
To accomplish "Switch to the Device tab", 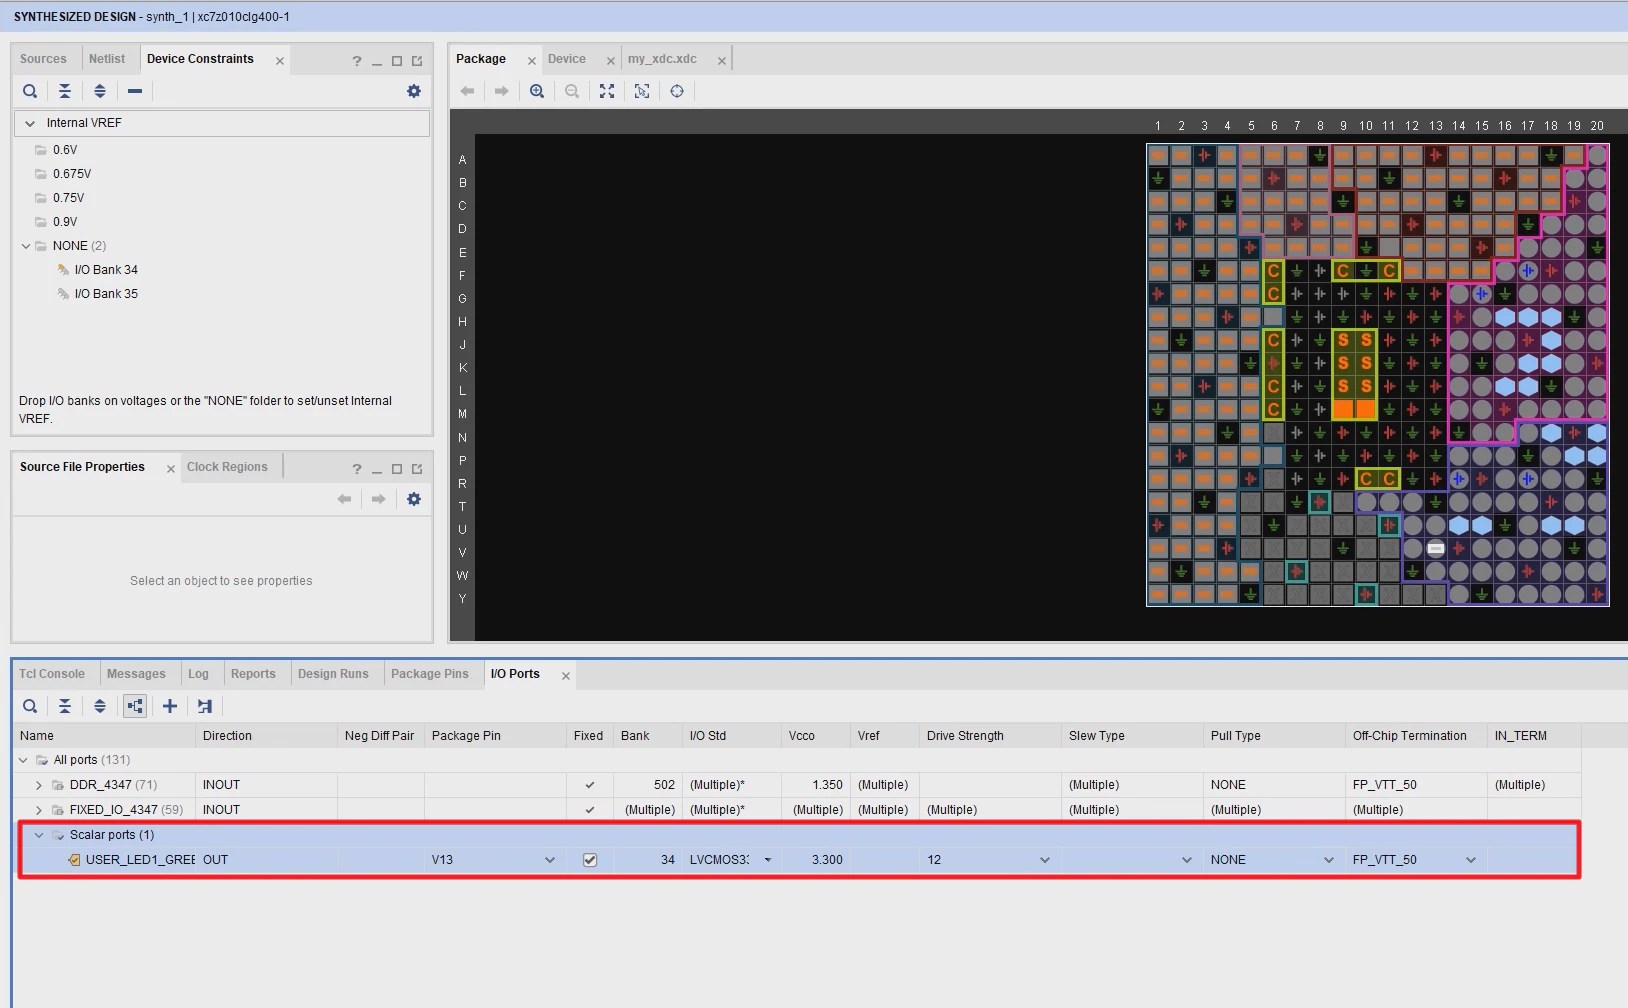I will [567, 59].
